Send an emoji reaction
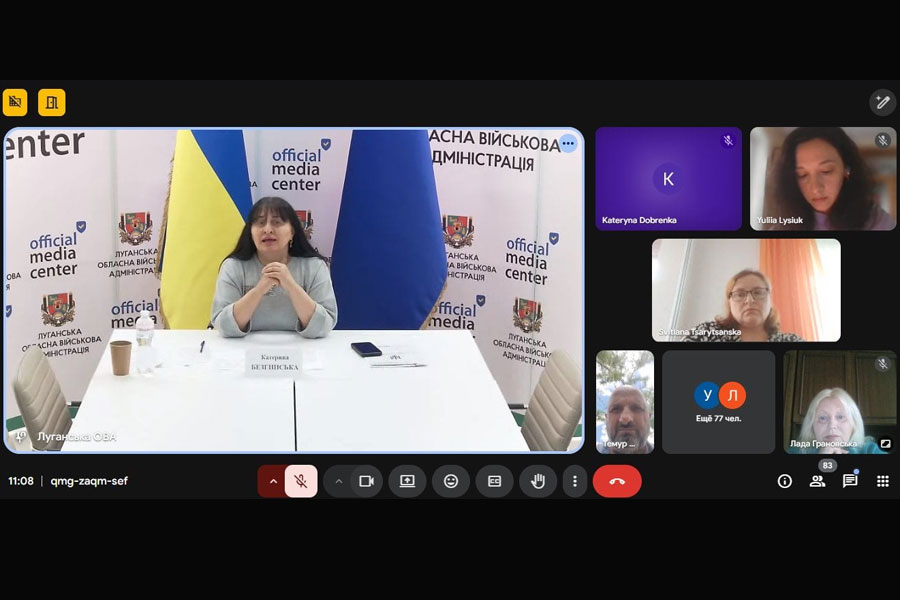Screen dimensions: 900x600 pyautogui.click(x=451, y=481)
